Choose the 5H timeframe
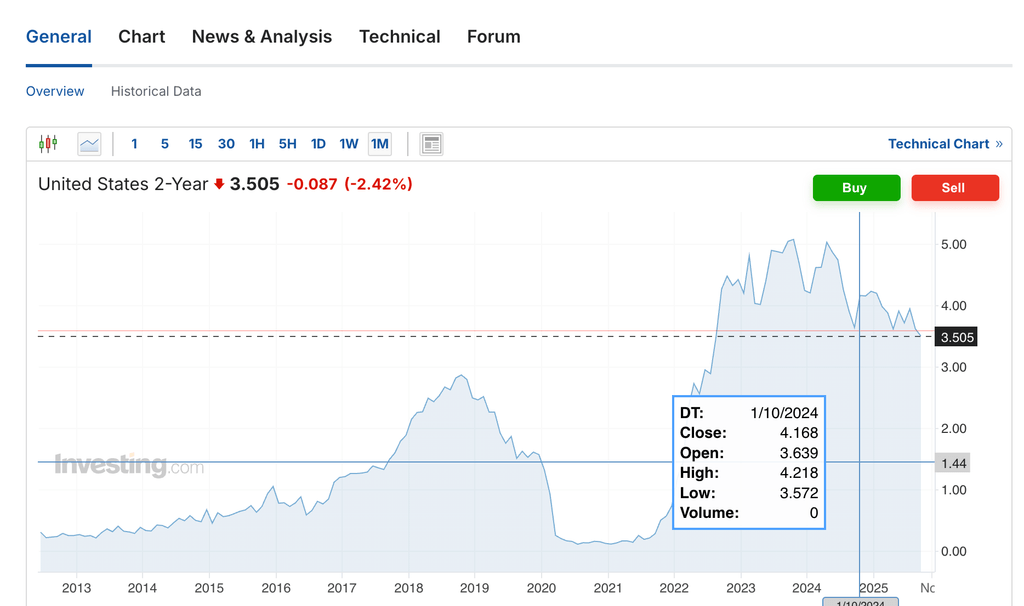The height and width of the screenshot is (606, 1024). click(x=287, y=144)
